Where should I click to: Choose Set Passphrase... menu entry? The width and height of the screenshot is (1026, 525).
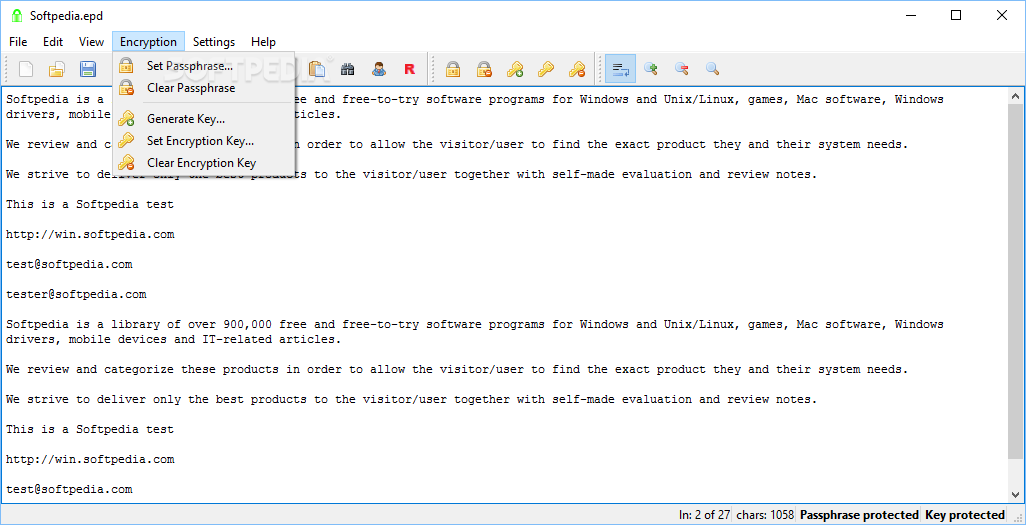[204, 65]
